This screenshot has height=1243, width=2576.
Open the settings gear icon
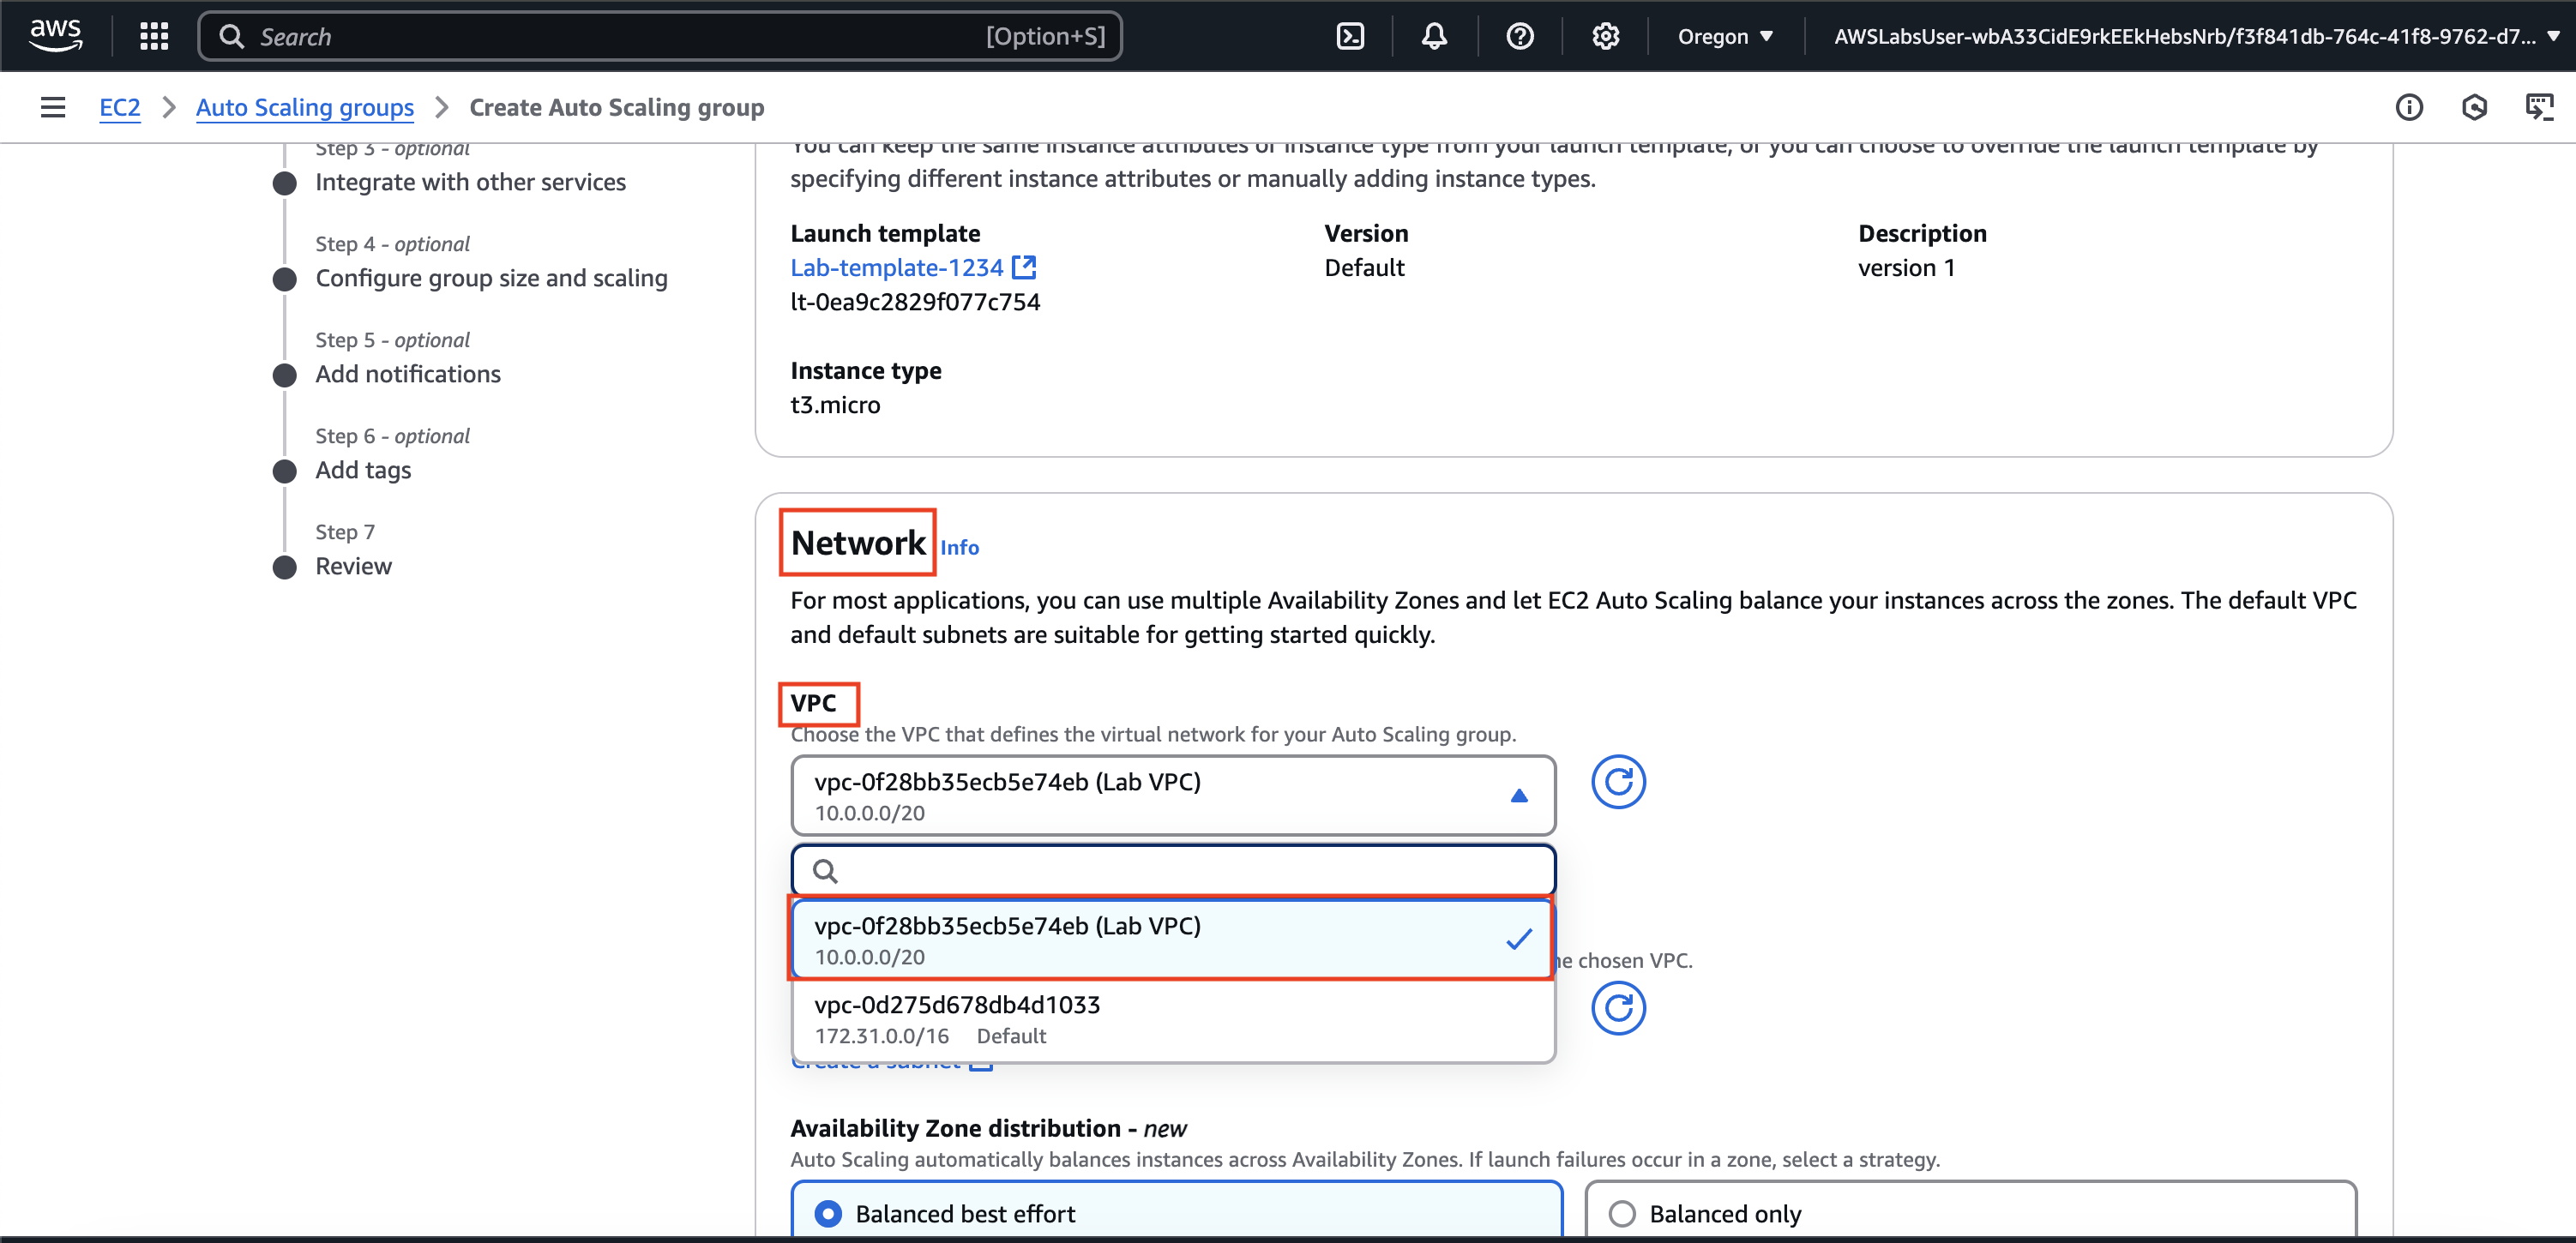[x=1605, y=37]
